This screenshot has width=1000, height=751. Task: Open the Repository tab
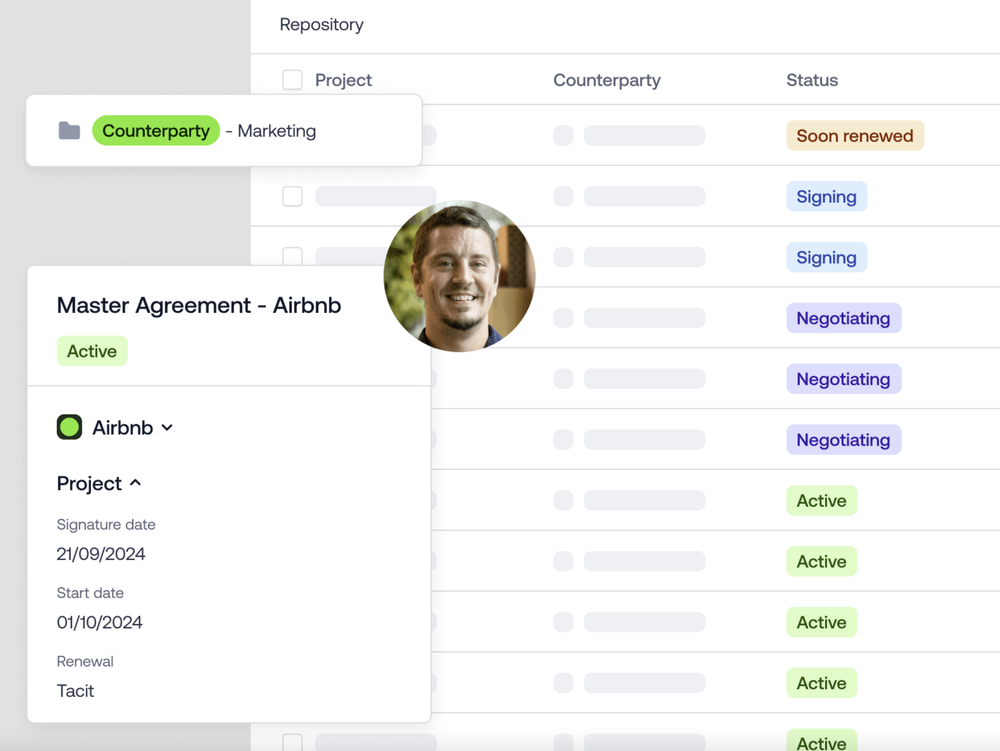(x=321, y=25)
